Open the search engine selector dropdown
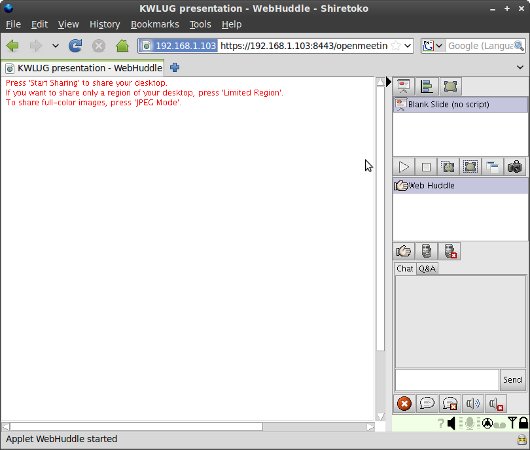 click(x=433, y=46)
